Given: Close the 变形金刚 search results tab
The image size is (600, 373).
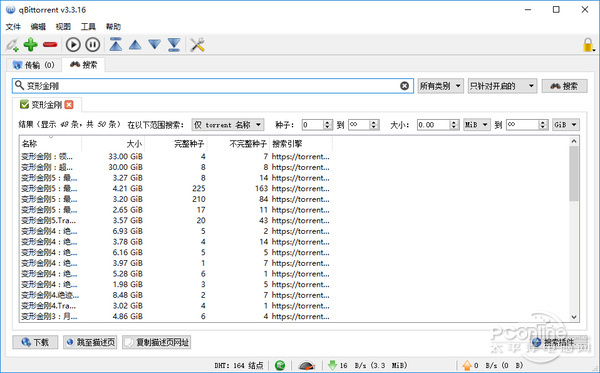Looking at the screenshot, I should tap(69, 104).
